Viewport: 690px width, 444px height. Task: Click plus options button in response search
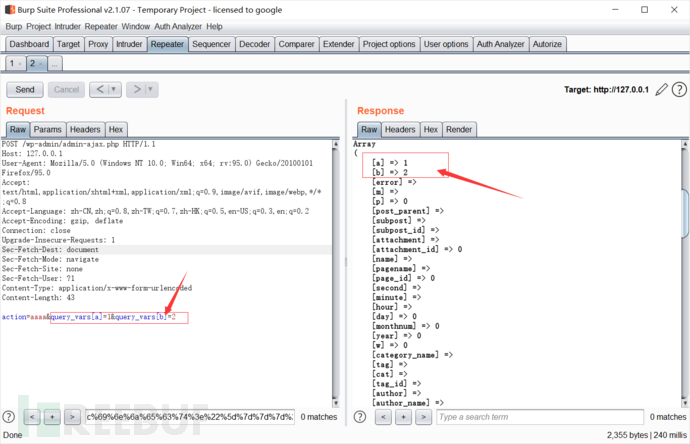[x=403, y=416]
